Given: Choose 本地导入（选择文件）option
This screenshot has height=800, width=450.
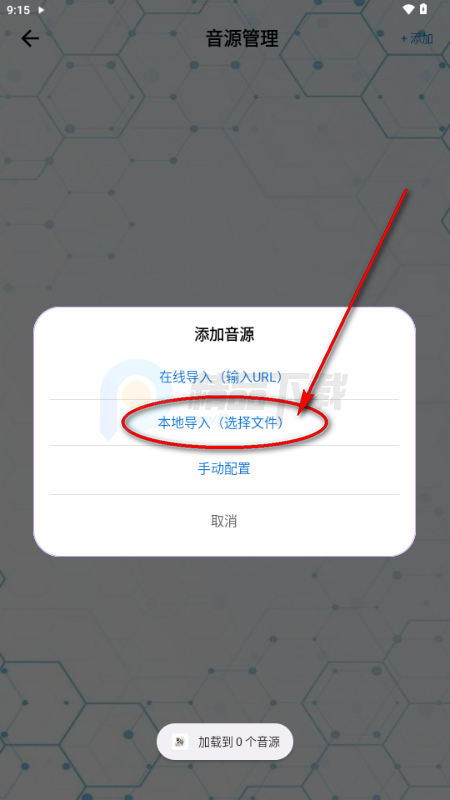Looking at the screenshot, I should (x=221, y=423).
